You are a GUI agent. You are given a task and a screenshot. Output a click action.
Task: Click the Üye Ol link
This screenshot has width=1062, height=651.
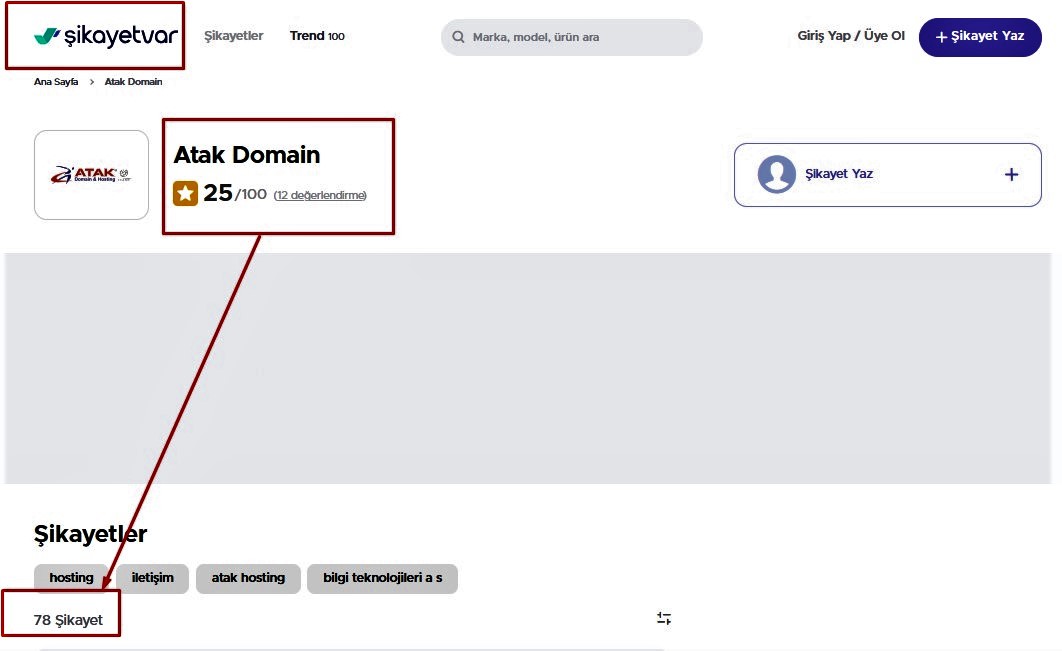point(884,36)
